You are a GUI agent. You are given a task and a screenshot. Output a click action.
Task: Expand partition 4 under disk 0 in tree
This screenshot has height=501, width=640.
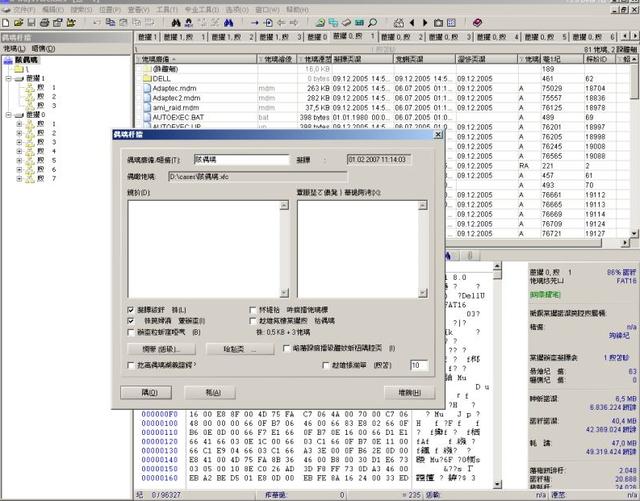[19, 151]
